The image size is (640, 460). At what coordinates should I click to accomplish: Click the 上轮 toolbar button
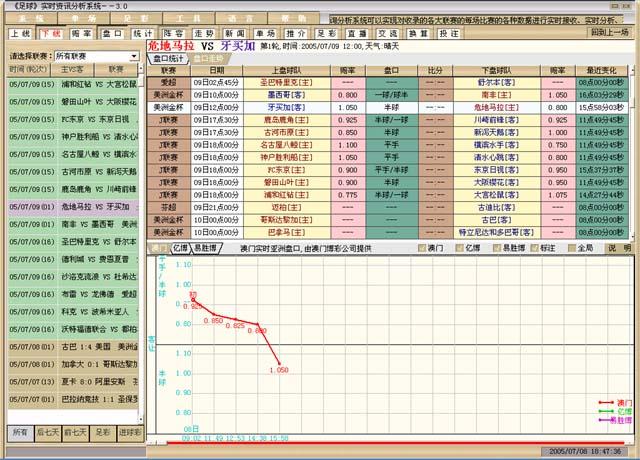[x=20, y=33]
